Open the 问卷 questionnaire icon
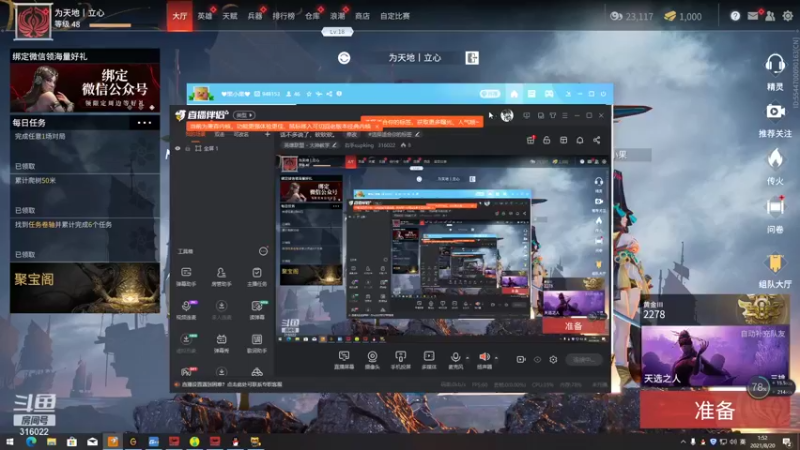 [775, 207]
